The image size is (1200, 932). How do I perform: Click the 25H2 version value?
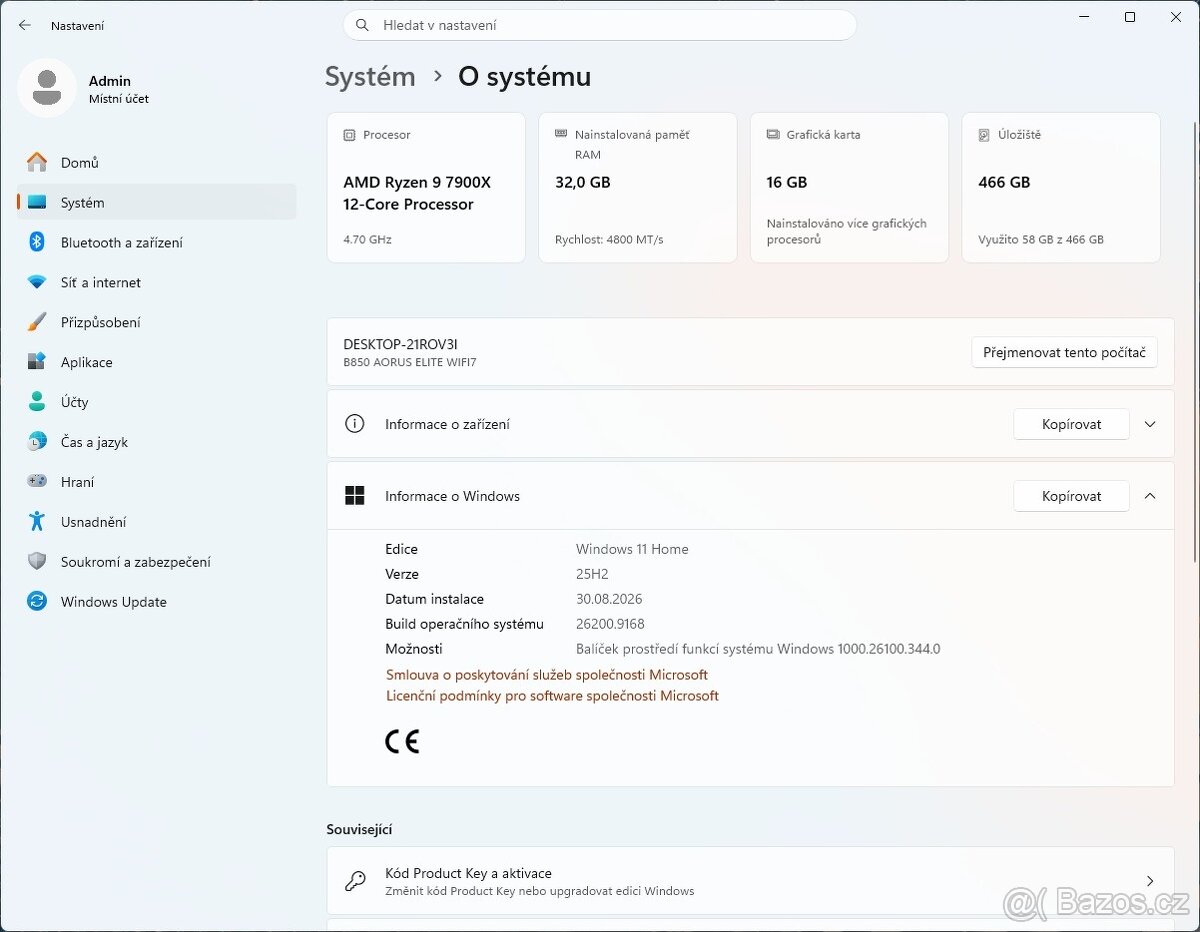592,574
